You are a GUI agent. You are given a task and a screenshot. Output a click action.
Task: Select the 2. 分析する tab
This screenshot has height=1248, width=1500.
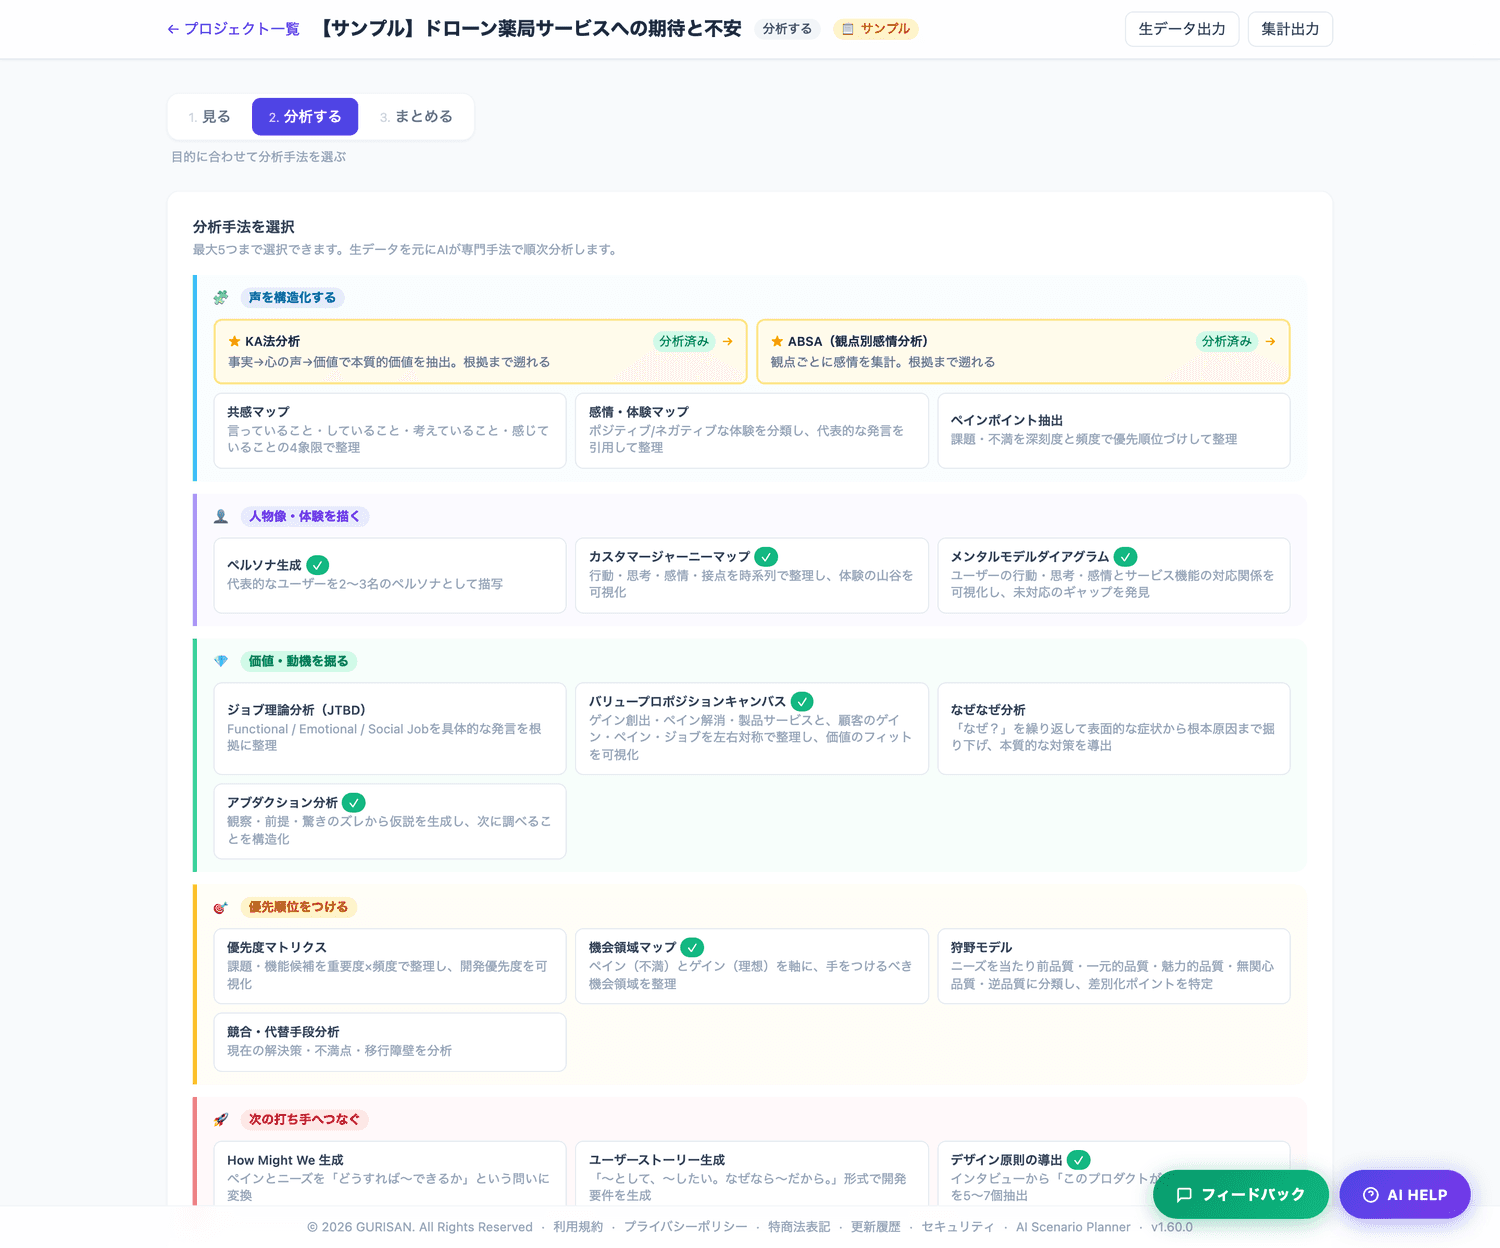[x=305, y=117]
